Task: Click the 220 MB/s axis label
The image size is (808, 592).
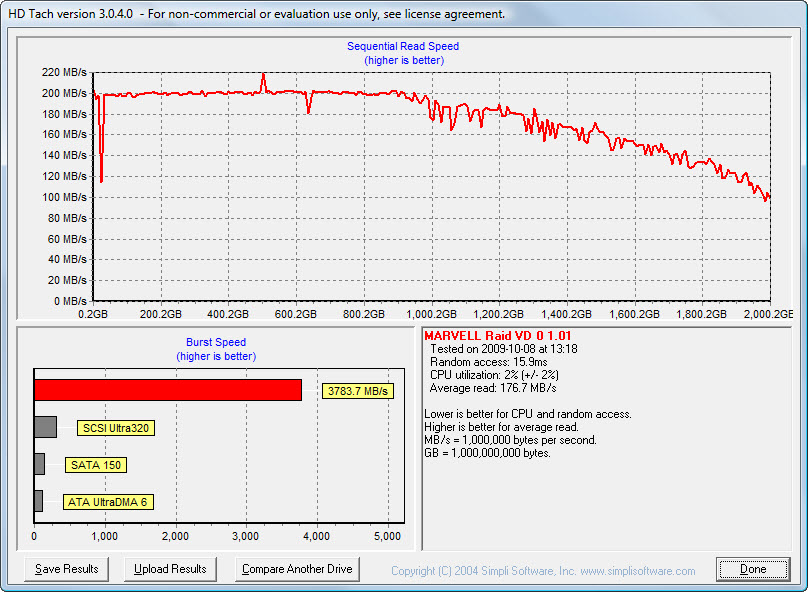Action: (x=65, y=72)
